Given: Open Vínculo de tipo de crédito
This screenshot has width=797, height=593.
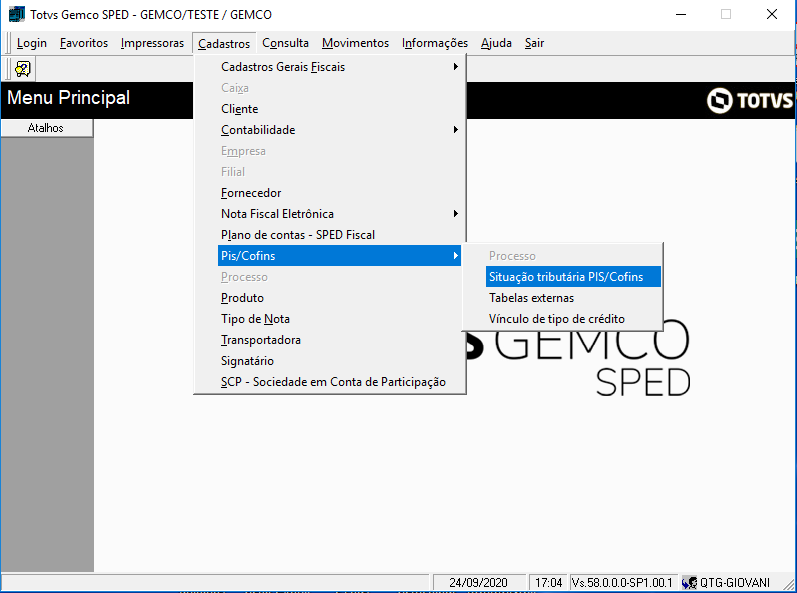Looking at the screenshot, I should coord(573,319).
